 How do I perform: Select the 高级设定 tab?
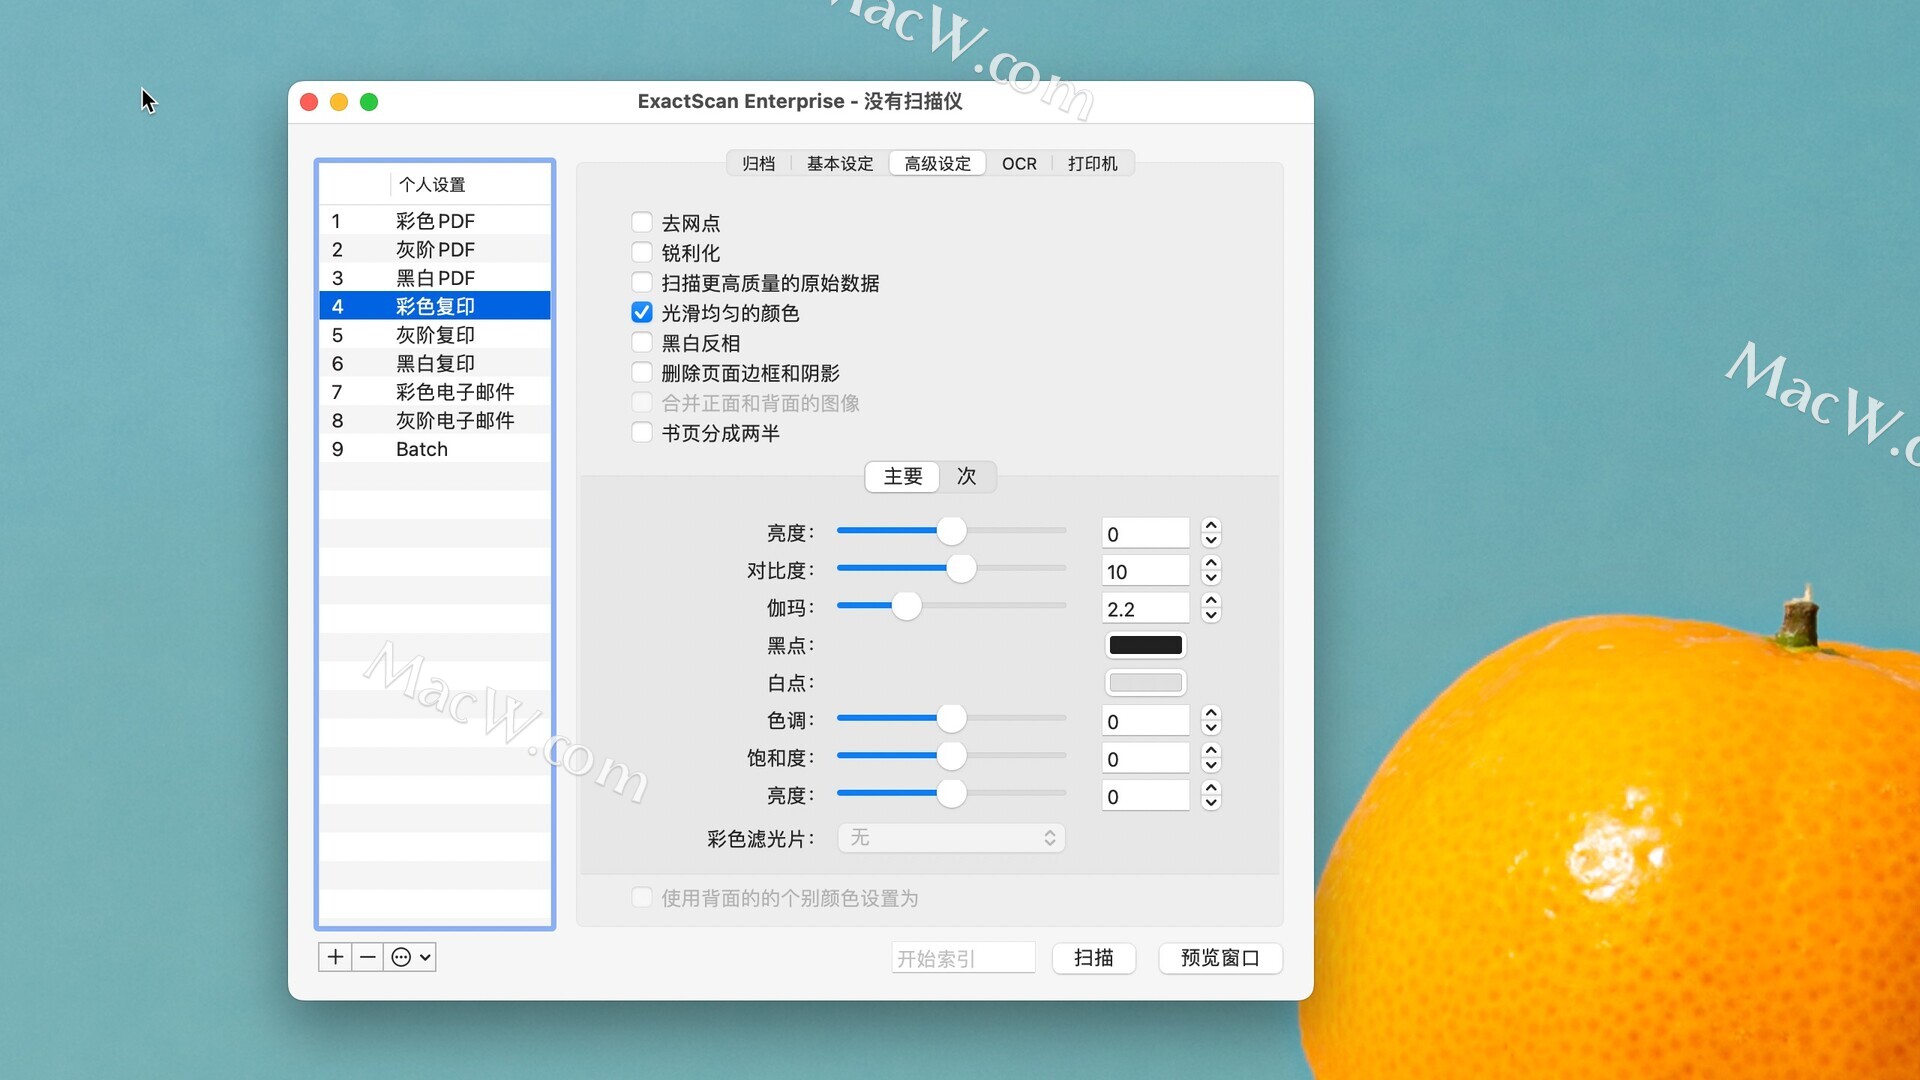click(x=937, y=163)
